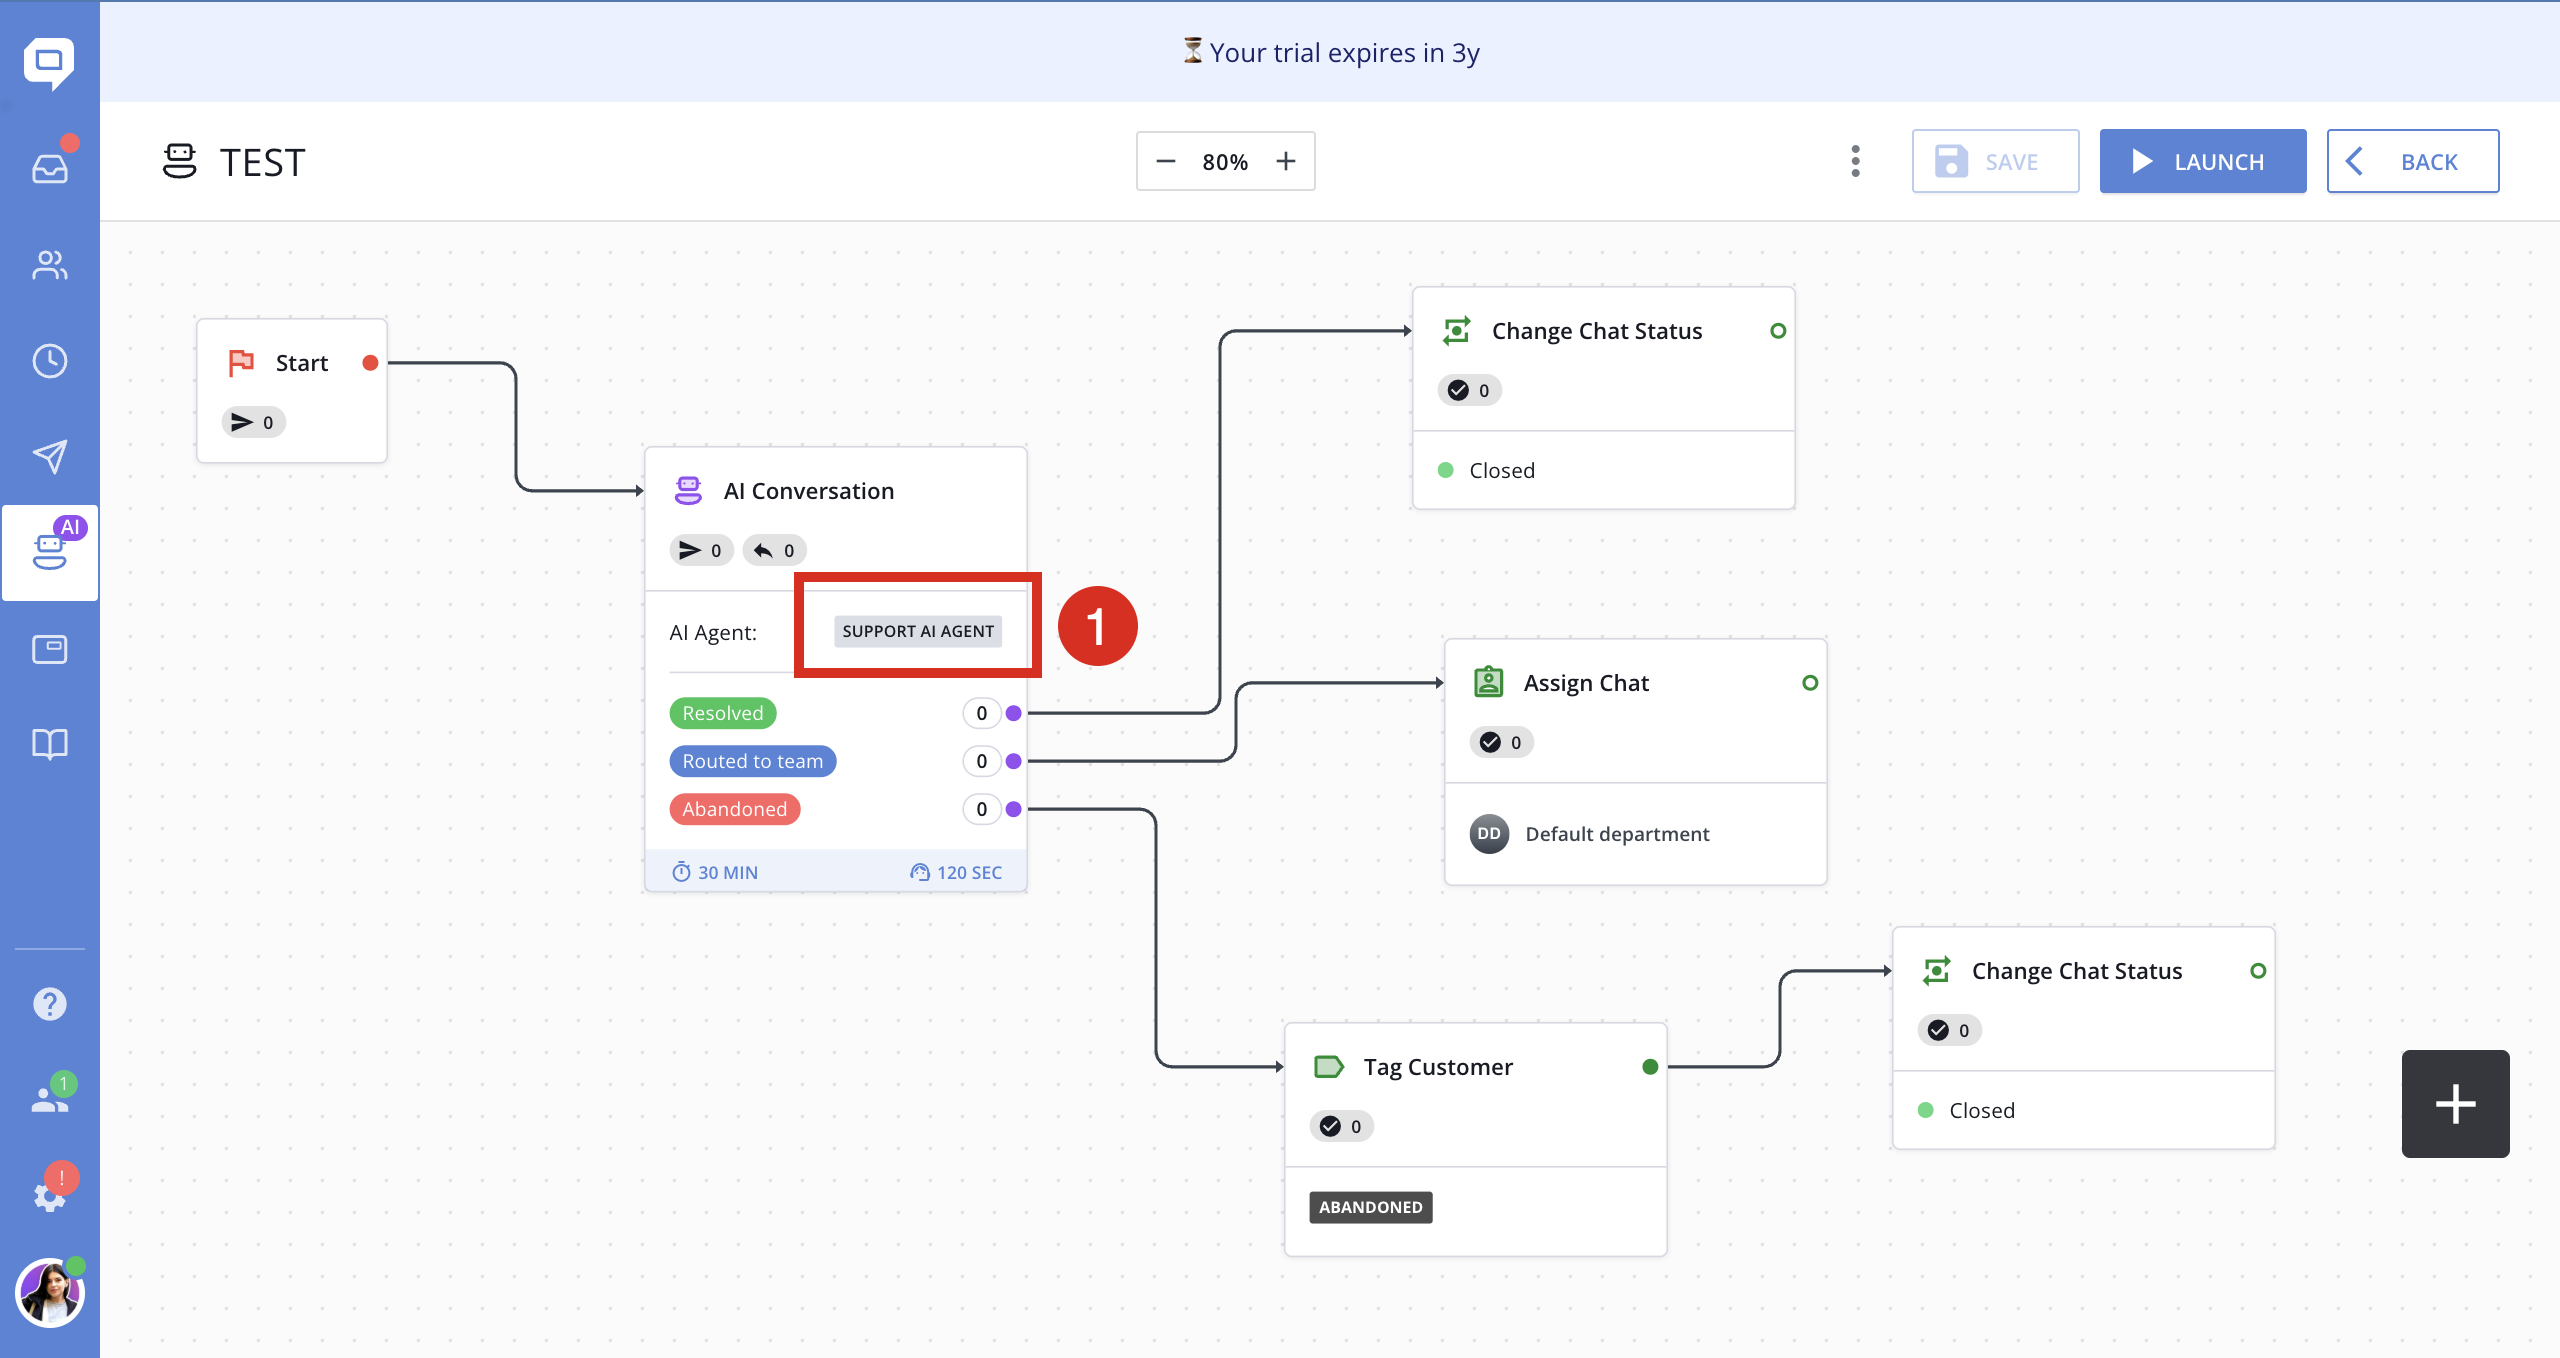Click the Start node red connector dot
Viewport: 2560px width, 1358px height.
coord(370,363)
